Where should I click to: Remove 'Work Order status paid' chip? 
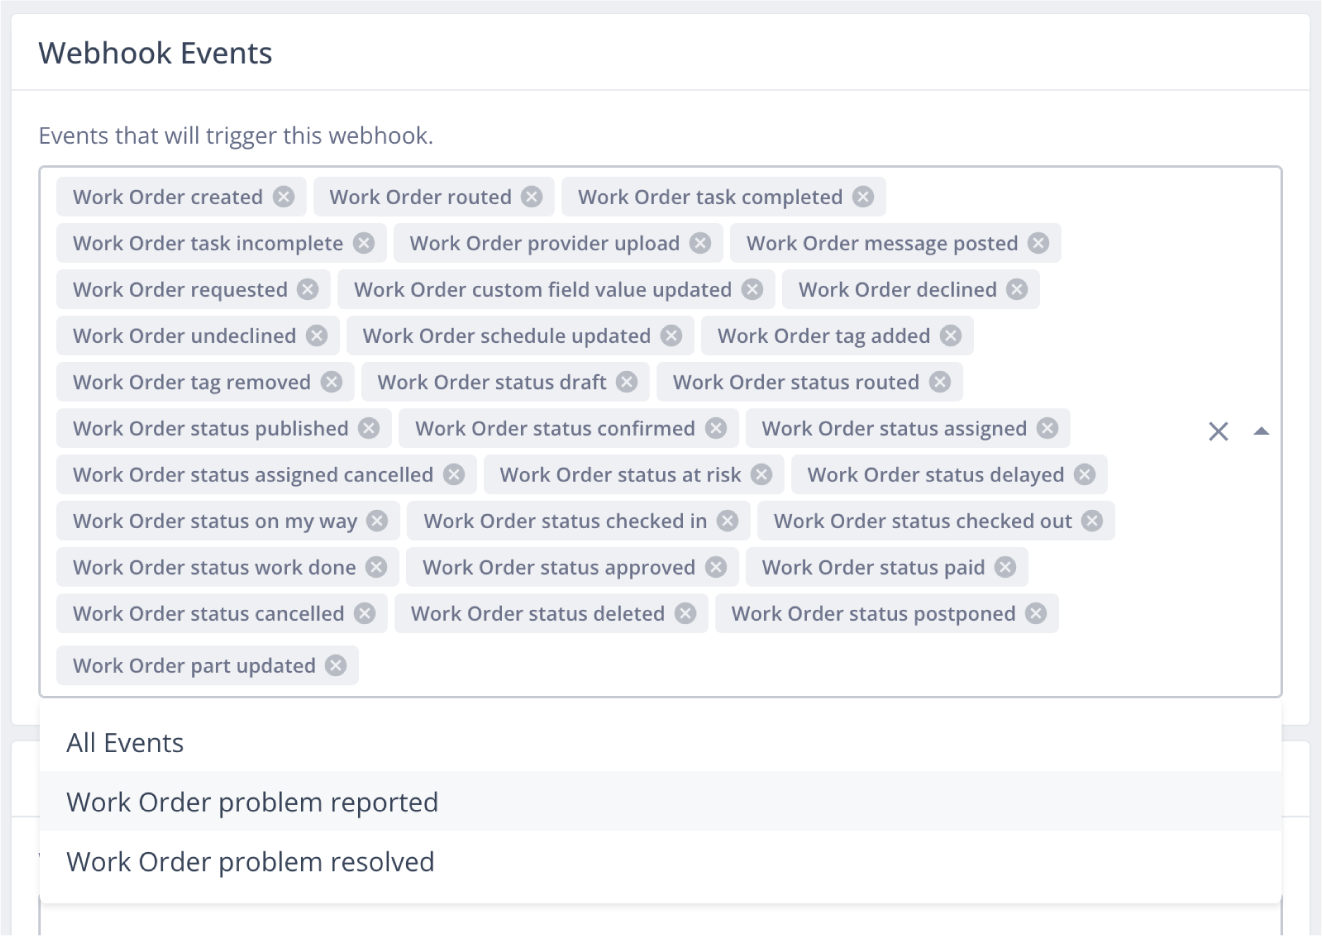pyautogui.click(x=1005, y=568)
